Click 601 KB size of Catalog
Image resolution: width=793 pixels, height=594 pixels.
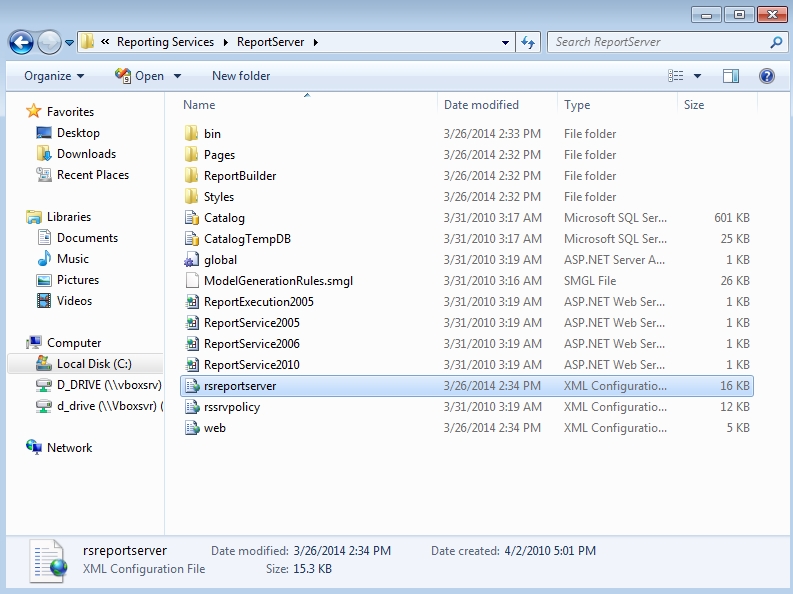point(732,218)
